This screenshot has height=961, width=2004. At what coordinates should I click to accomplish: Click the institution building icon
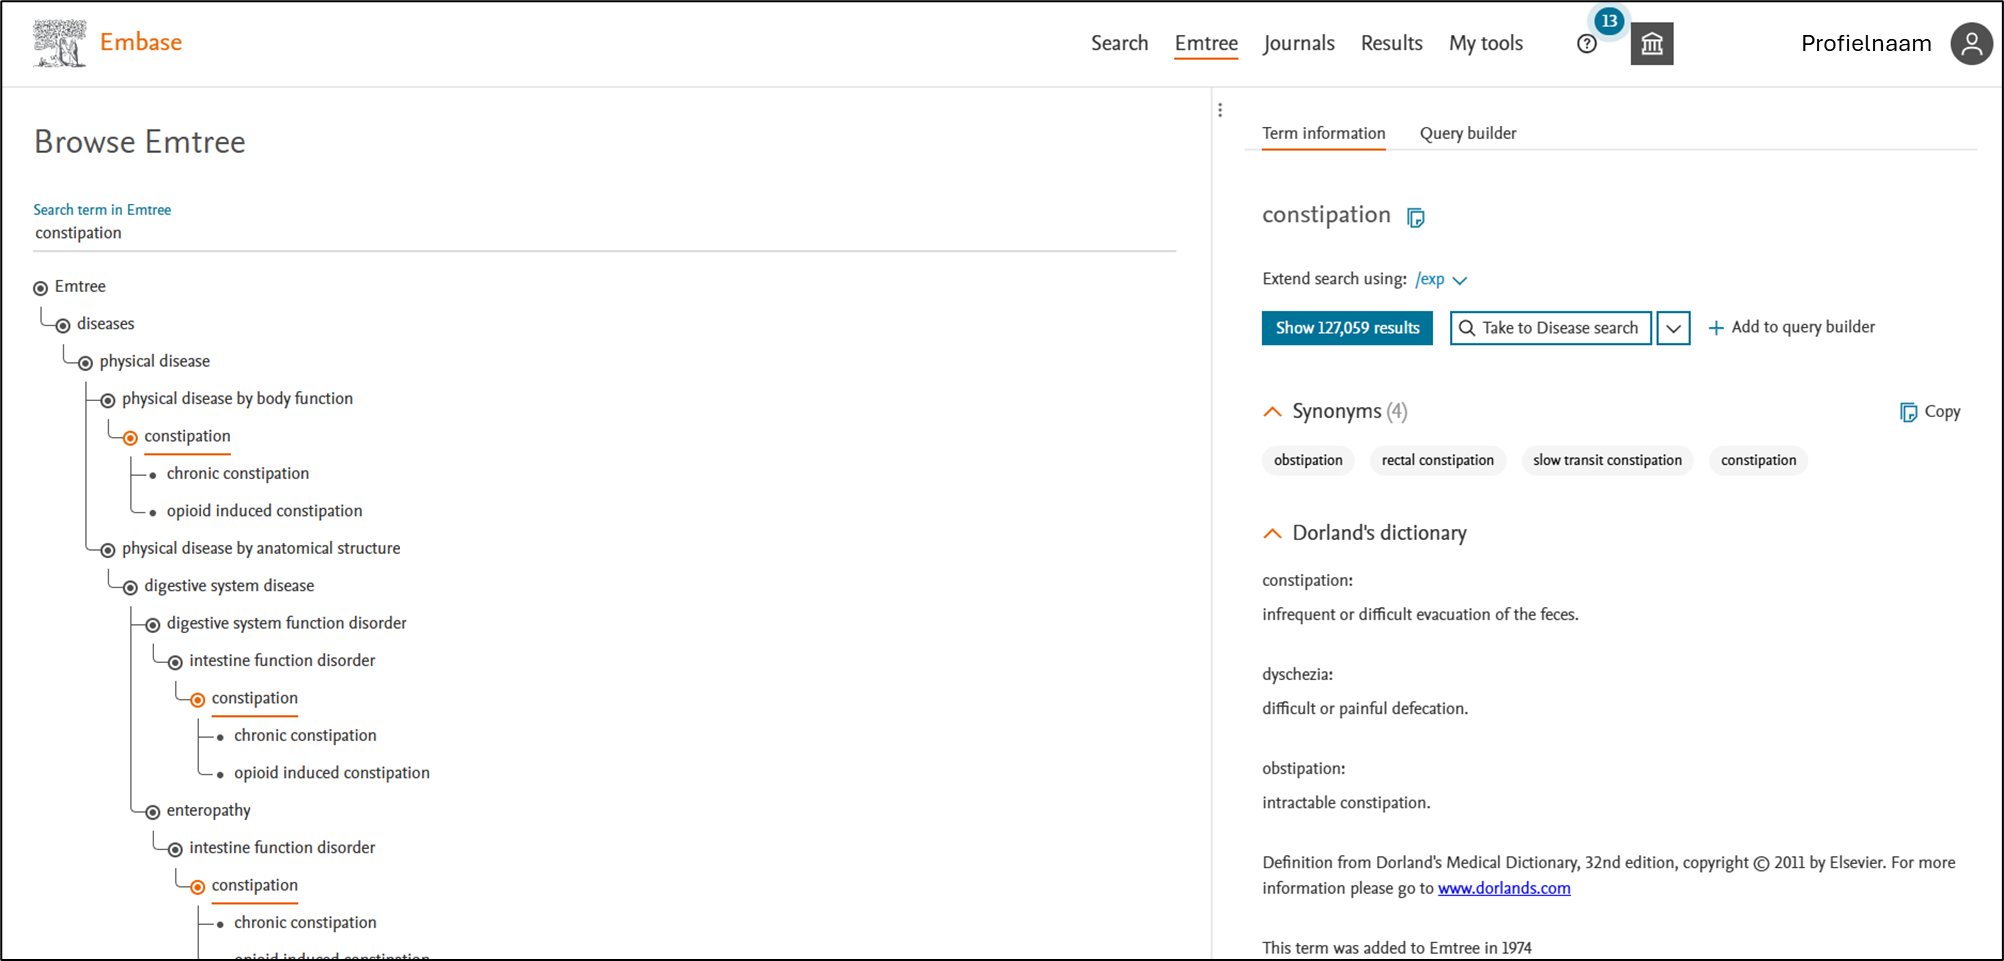(x=1651, y=44)
